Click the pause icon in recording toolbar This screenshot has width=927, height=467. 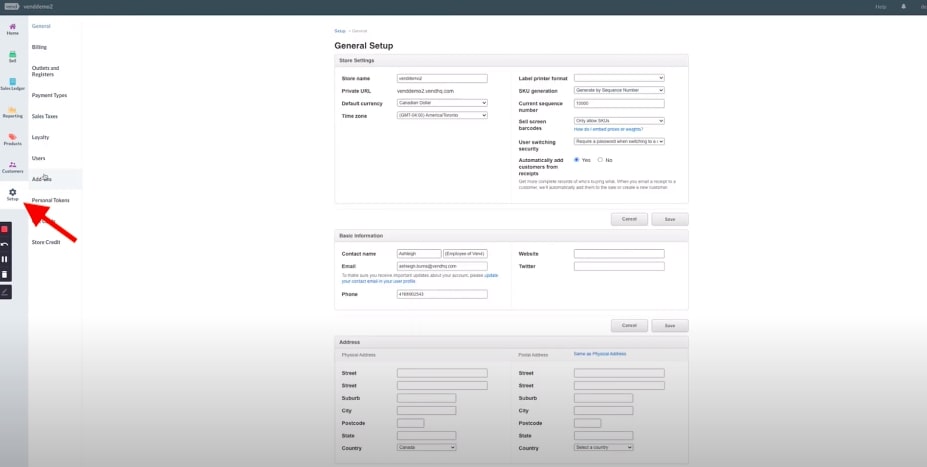pos(5,259)
